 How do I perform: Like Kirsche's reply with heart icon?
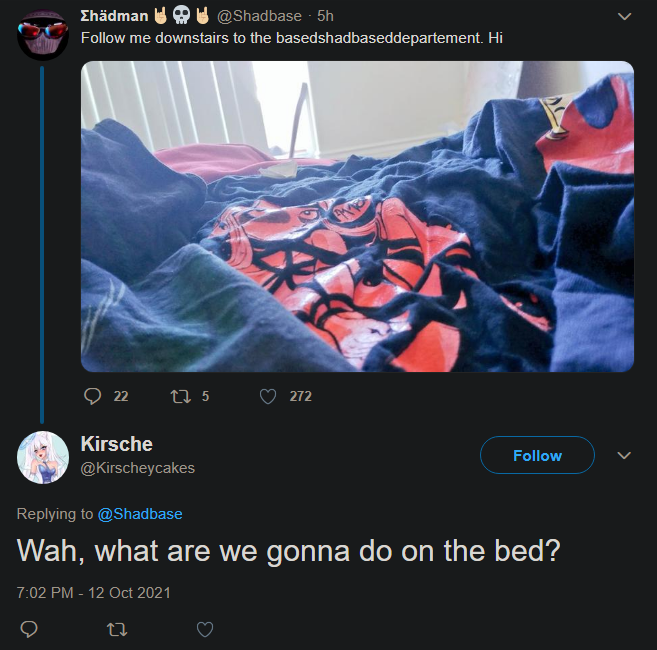[x=205, y=629]
